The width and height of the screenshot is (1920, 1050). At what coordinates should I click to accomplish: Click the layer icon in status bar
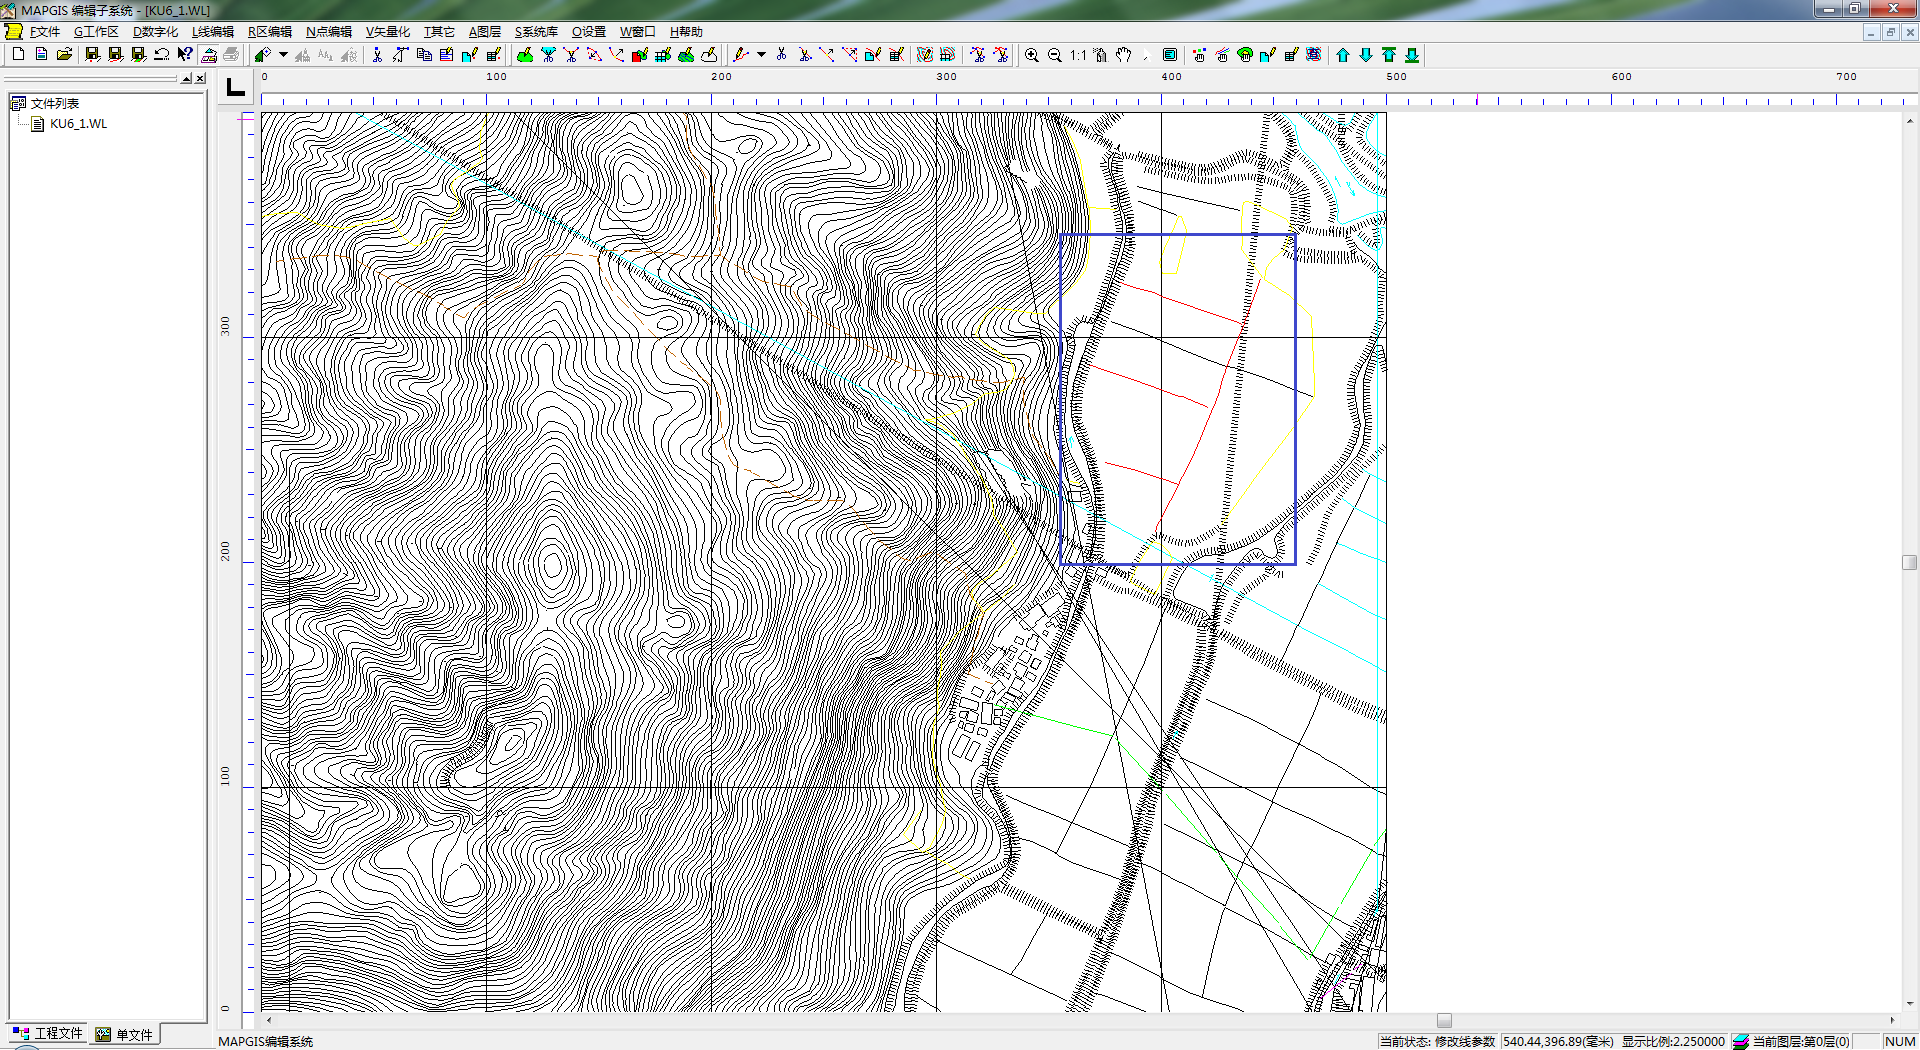[x=1741, y=1041]
